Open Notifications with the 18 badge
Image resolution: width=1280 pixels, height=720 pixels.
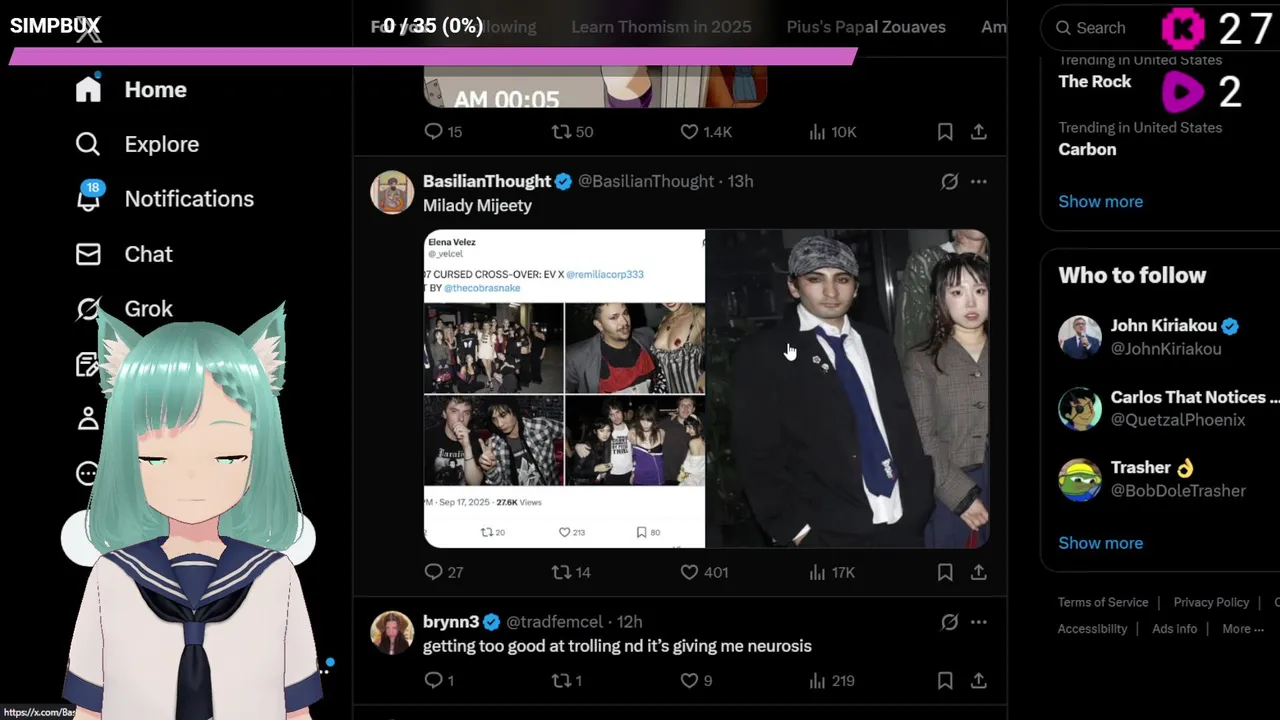[165, 199]
